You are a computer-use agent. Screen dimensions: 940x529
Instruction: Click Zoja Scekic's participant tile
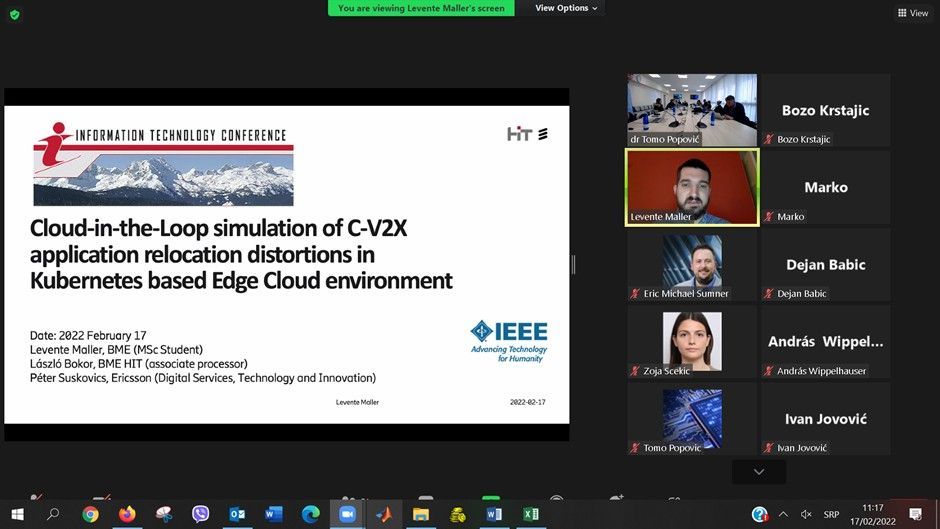click(x=692, y=342)
